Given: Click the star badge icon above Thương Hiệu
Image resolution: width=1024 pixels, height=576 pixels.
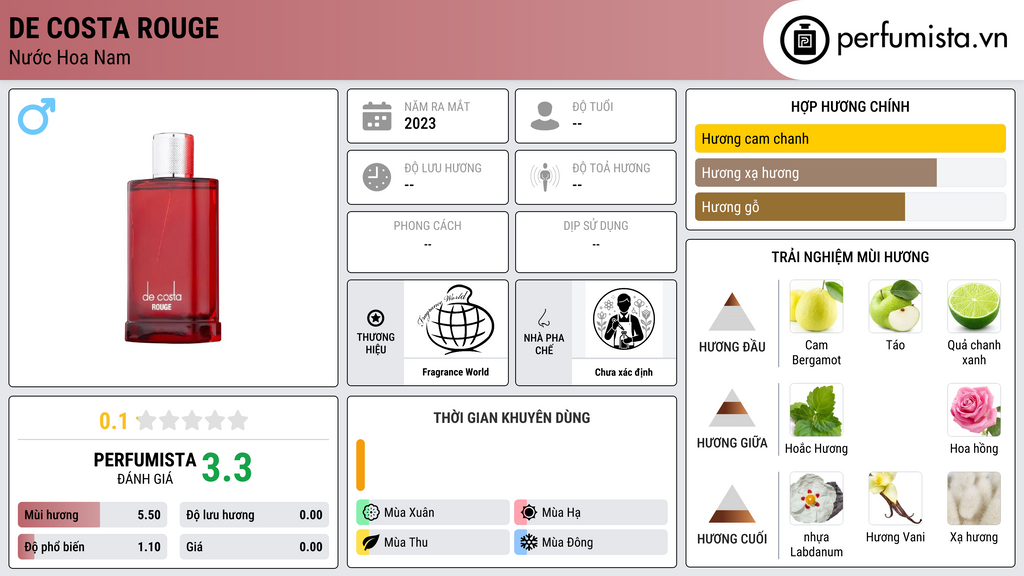Looking at the screenshot, I should click(x=376, y=318).
